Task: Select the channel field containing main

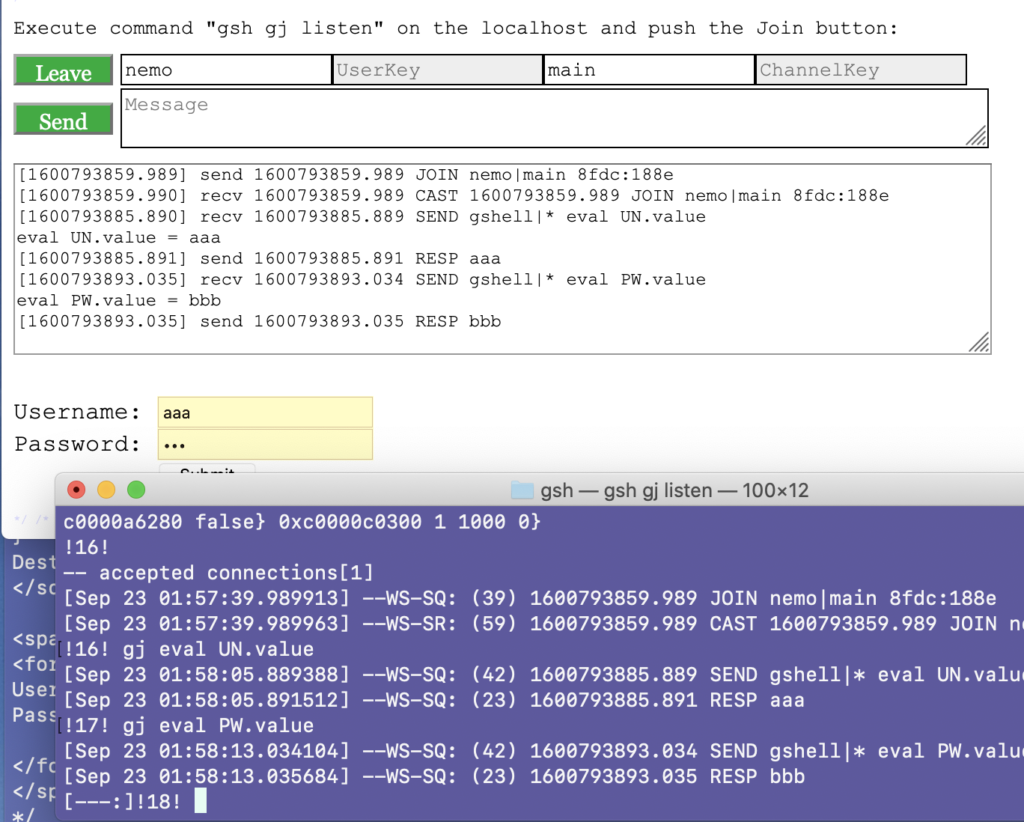Action: tap(648, 70)
